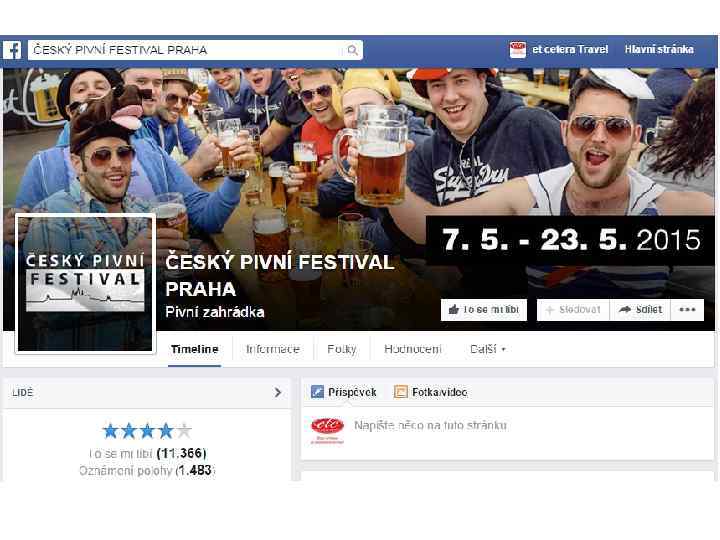Click the search magnifier icon

tap(352, 50)
